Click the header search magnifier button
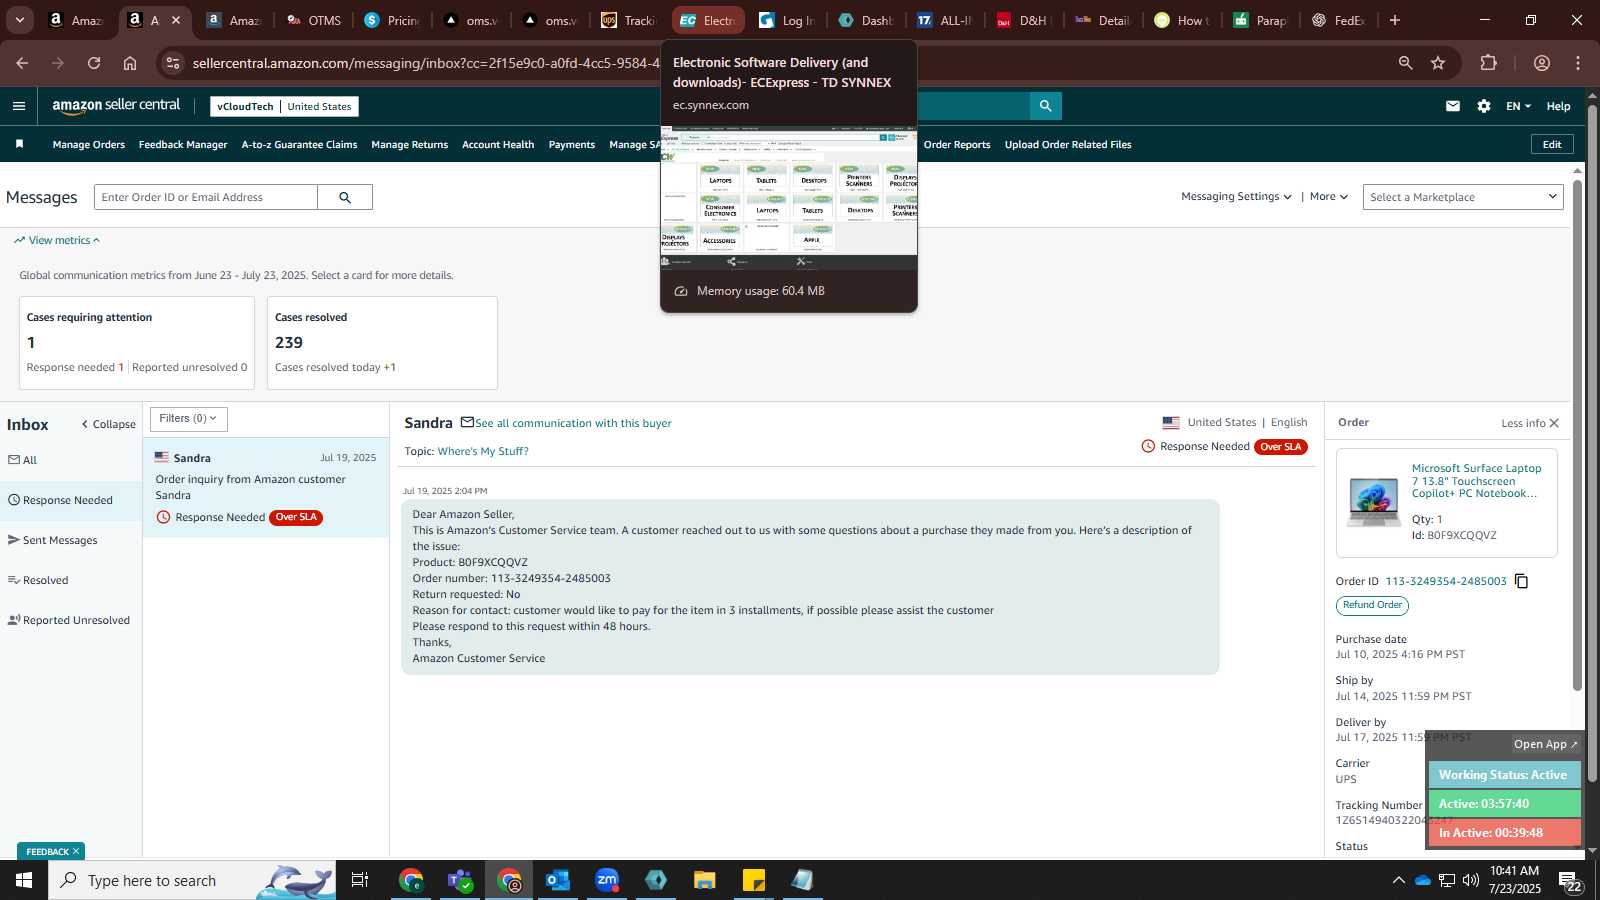 tap(1045, 106)
